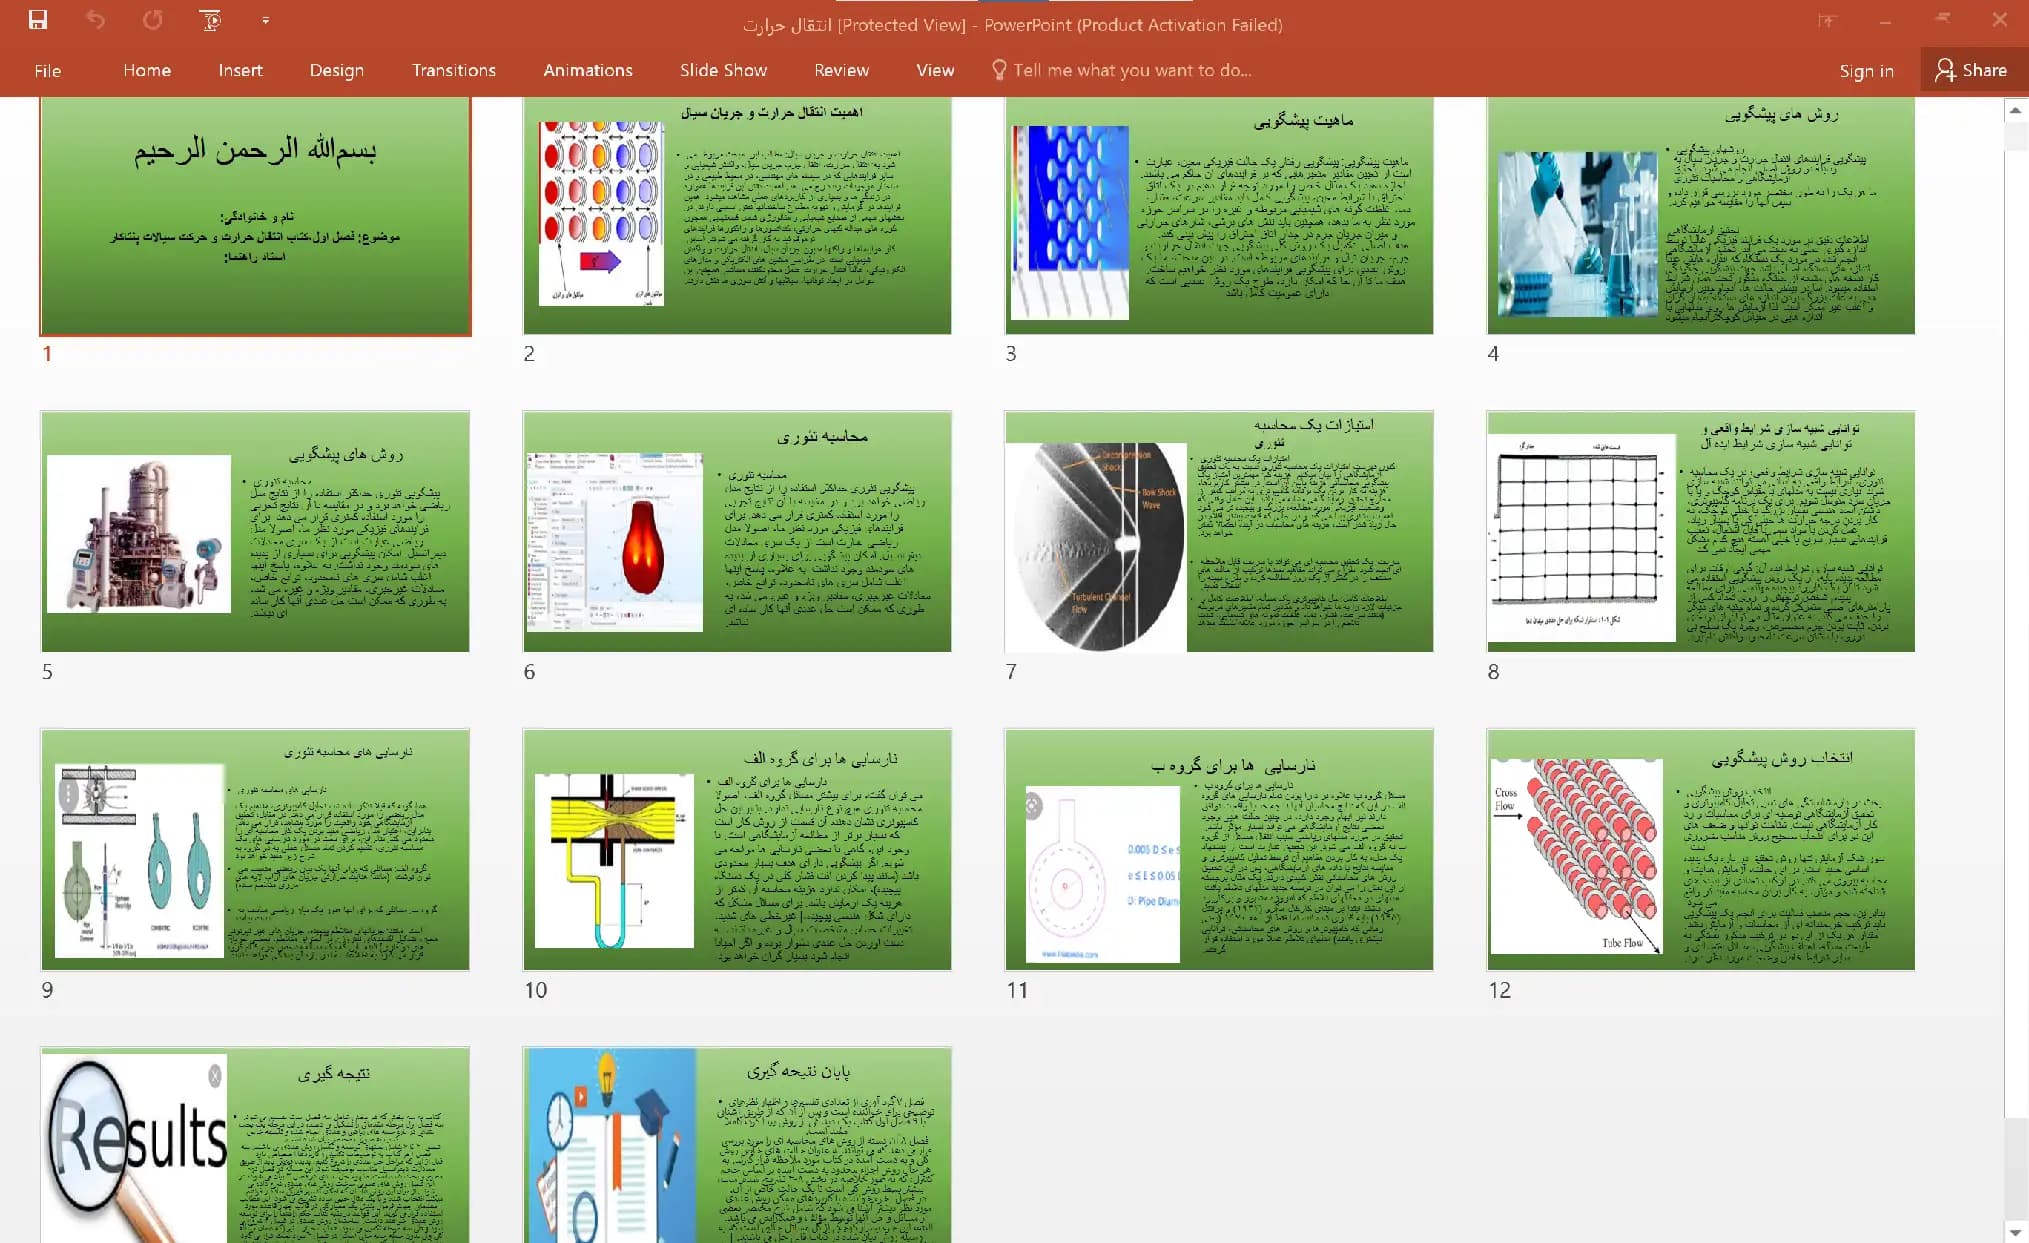Click scrollbar up arrow
This screenshot has height=1243, width=2029.
2016,110
